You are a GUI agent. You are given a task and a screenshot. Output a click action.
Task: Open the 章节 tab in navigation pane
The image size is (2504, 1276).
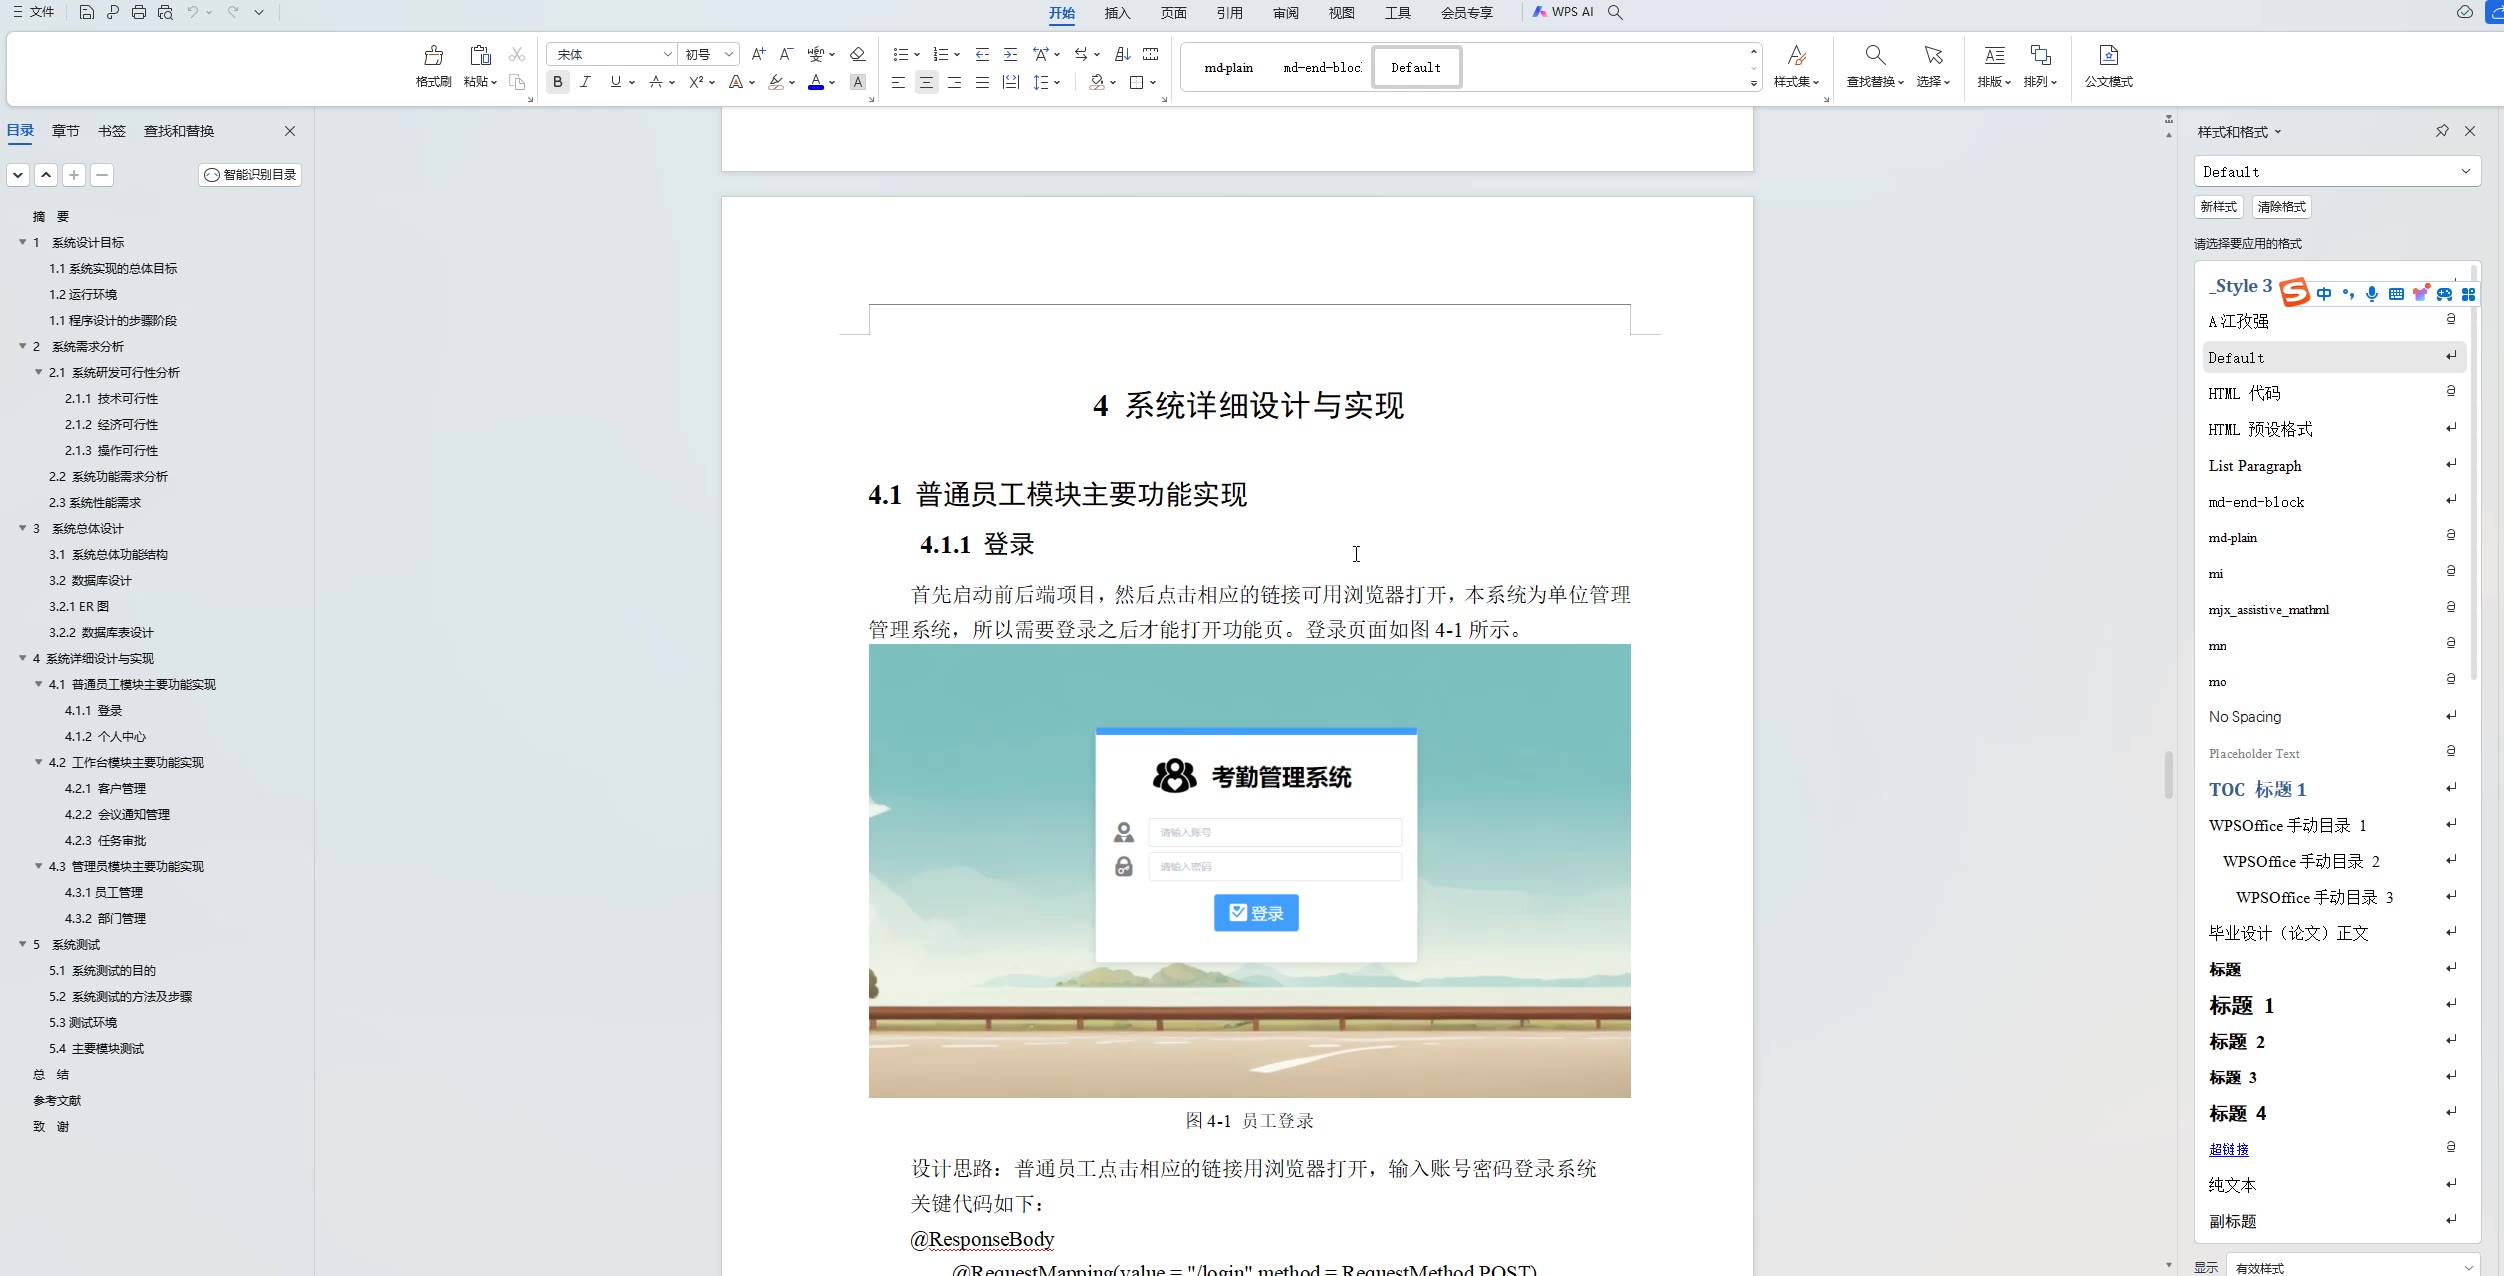pyautogui.click(x=66, y=131)
